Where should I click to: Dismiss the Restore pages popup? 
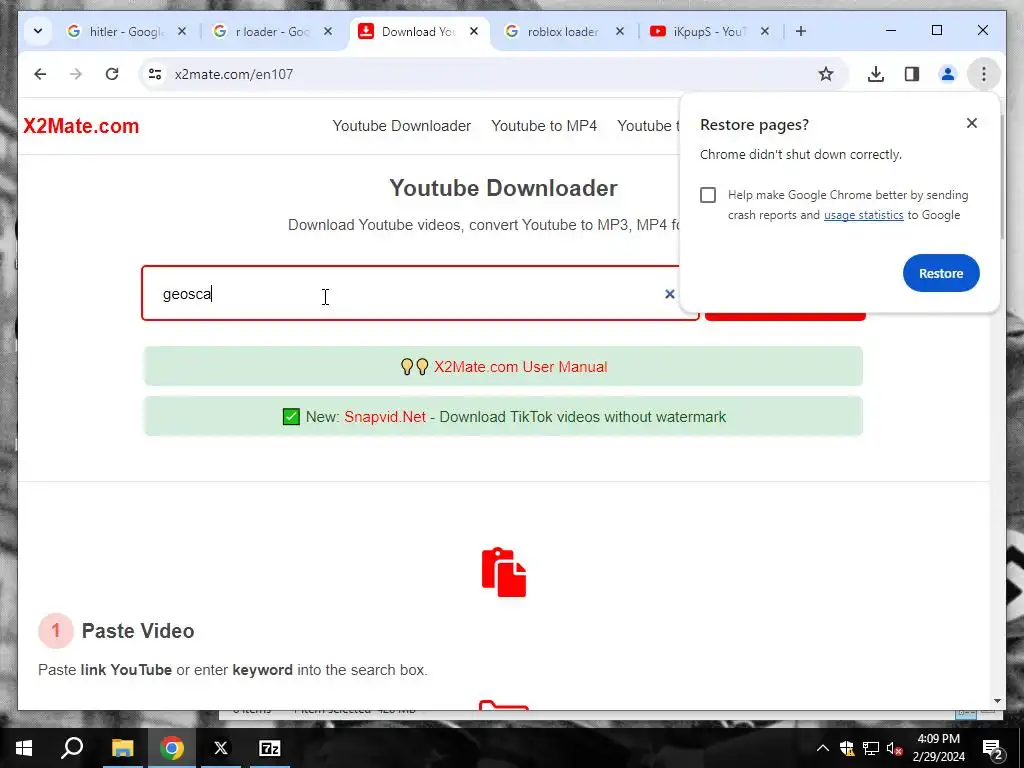(972, 123)
